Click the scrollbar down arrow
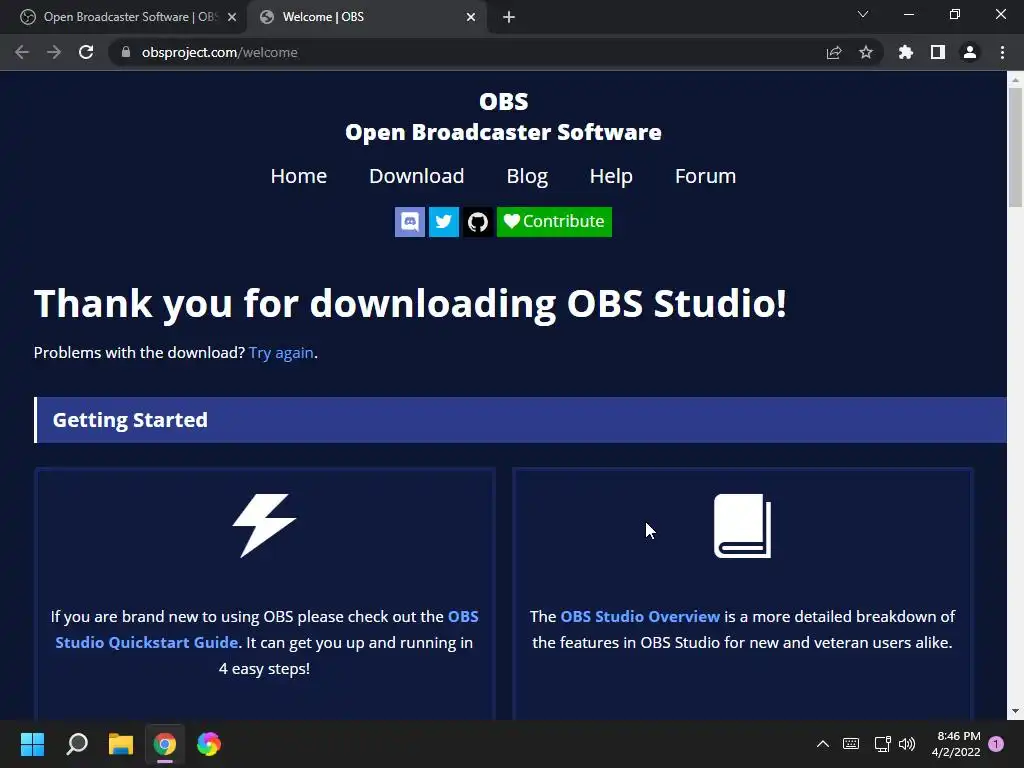Screen dimensions: 1024x768 coord(1015,711)
